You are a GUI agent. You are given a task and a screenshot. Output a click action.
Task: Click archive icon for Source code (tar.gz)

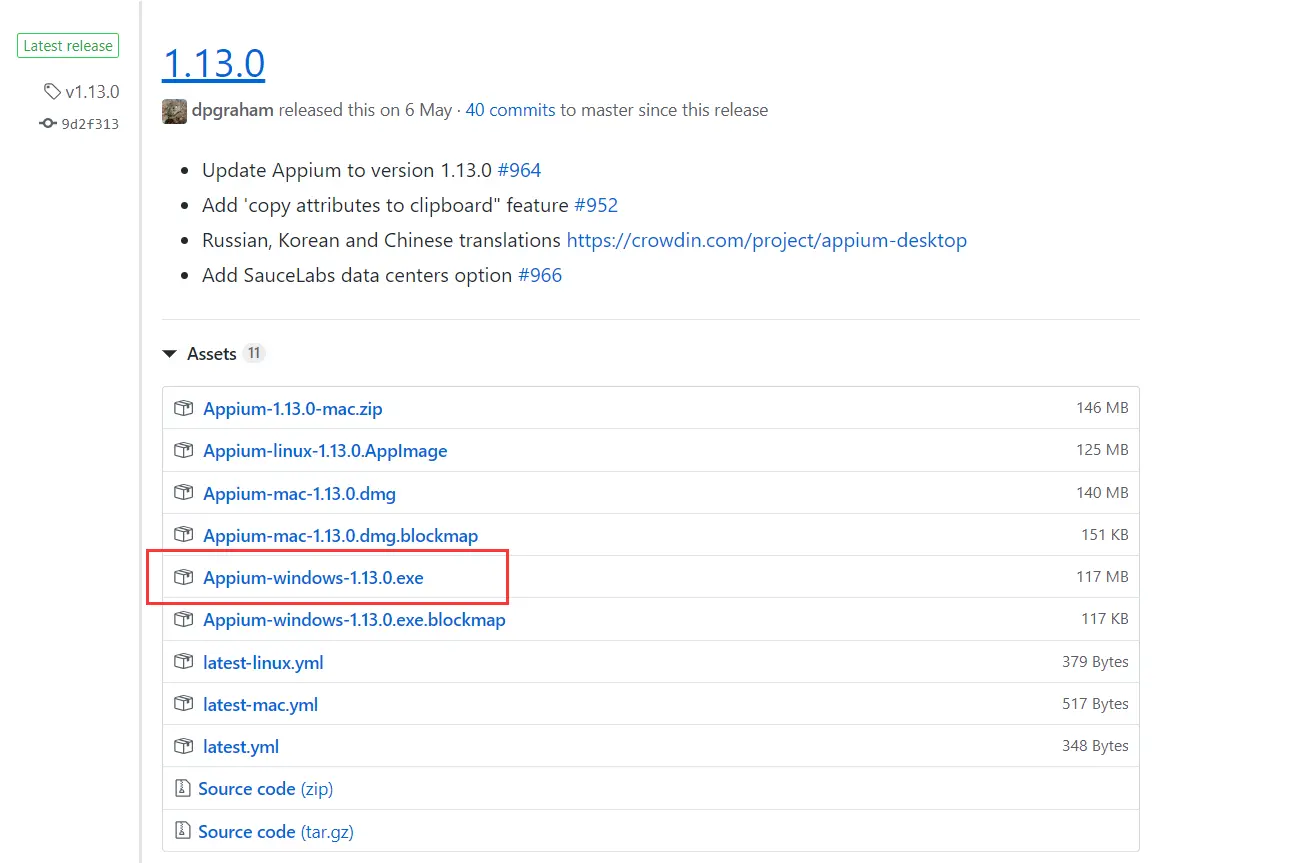(182, 830)
